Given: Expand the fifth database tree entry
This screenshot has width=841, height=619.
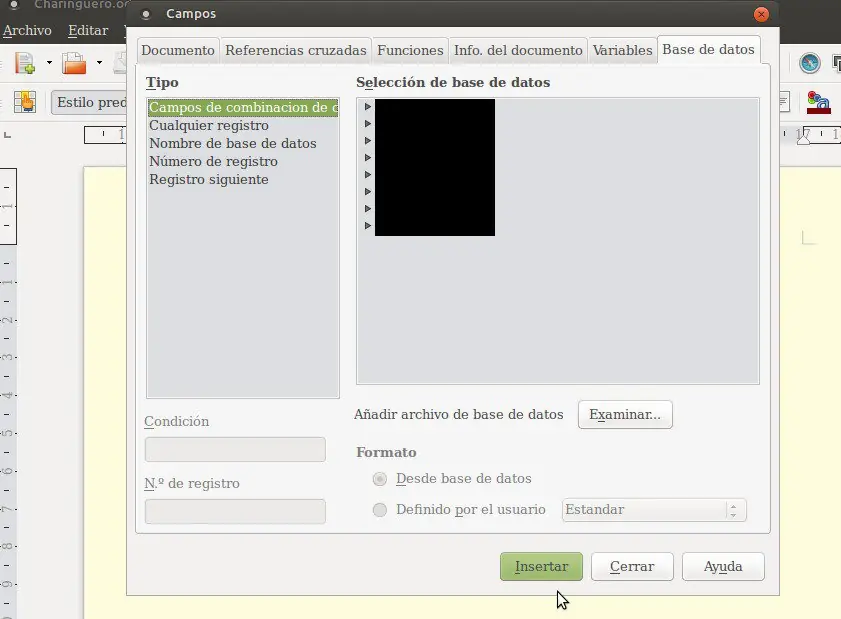Looking at the screenshot, I should click(368, 174).
